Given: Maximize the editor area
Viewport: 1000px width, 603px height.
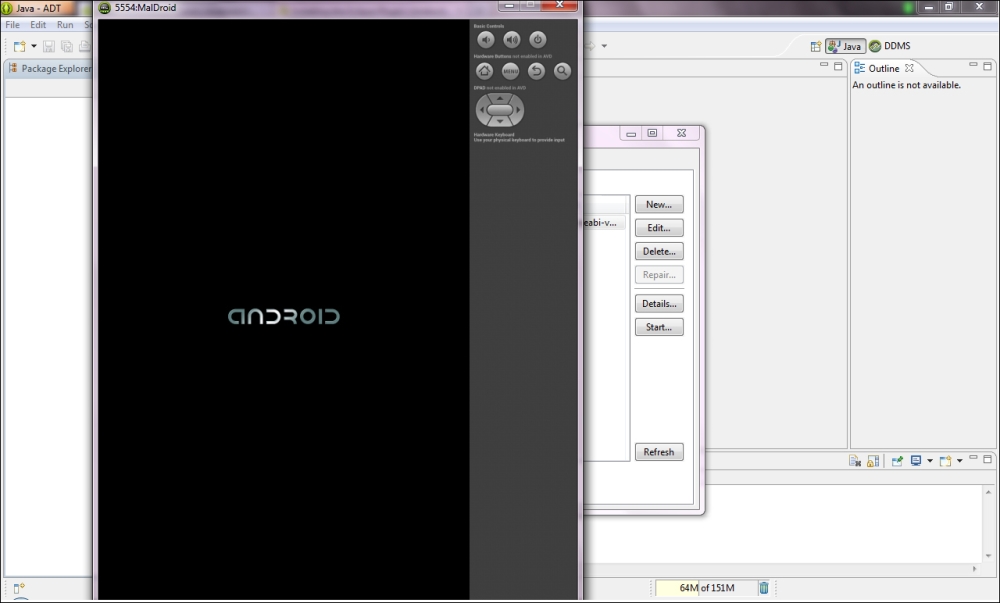Looking at the screenshot, I should coord(838,66).
